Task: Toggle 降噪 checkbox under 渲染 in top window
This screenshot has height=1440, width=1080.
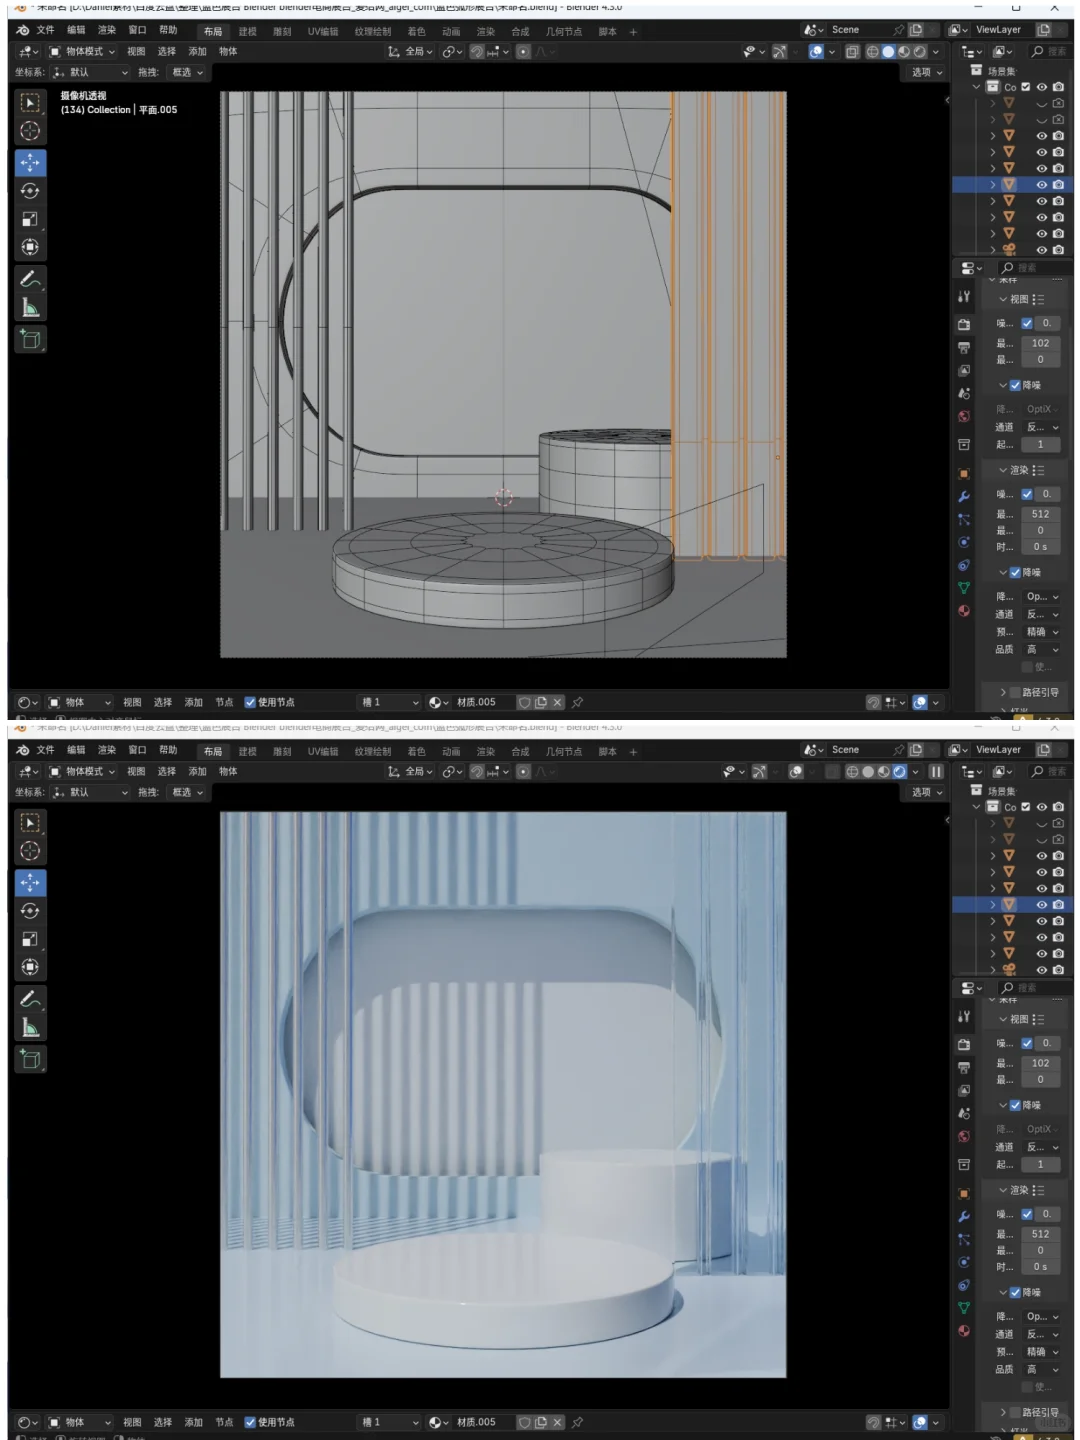Action: tap(1015, 572)
